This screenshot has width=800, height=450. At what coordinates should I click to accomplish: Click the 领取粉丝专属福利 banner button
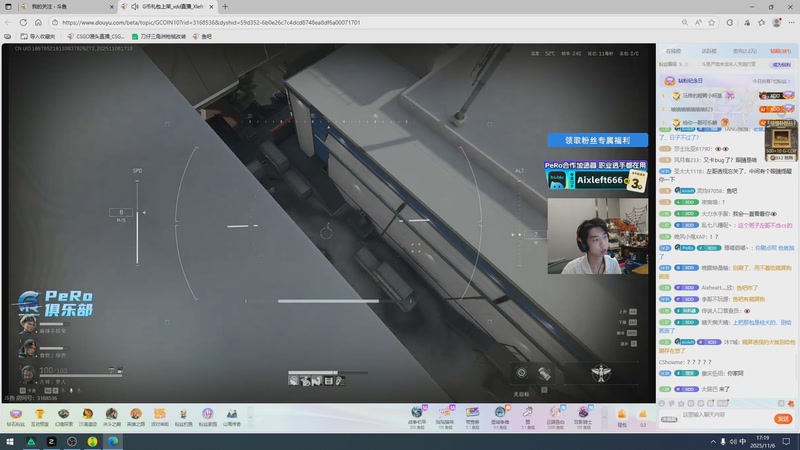(597, 140)
